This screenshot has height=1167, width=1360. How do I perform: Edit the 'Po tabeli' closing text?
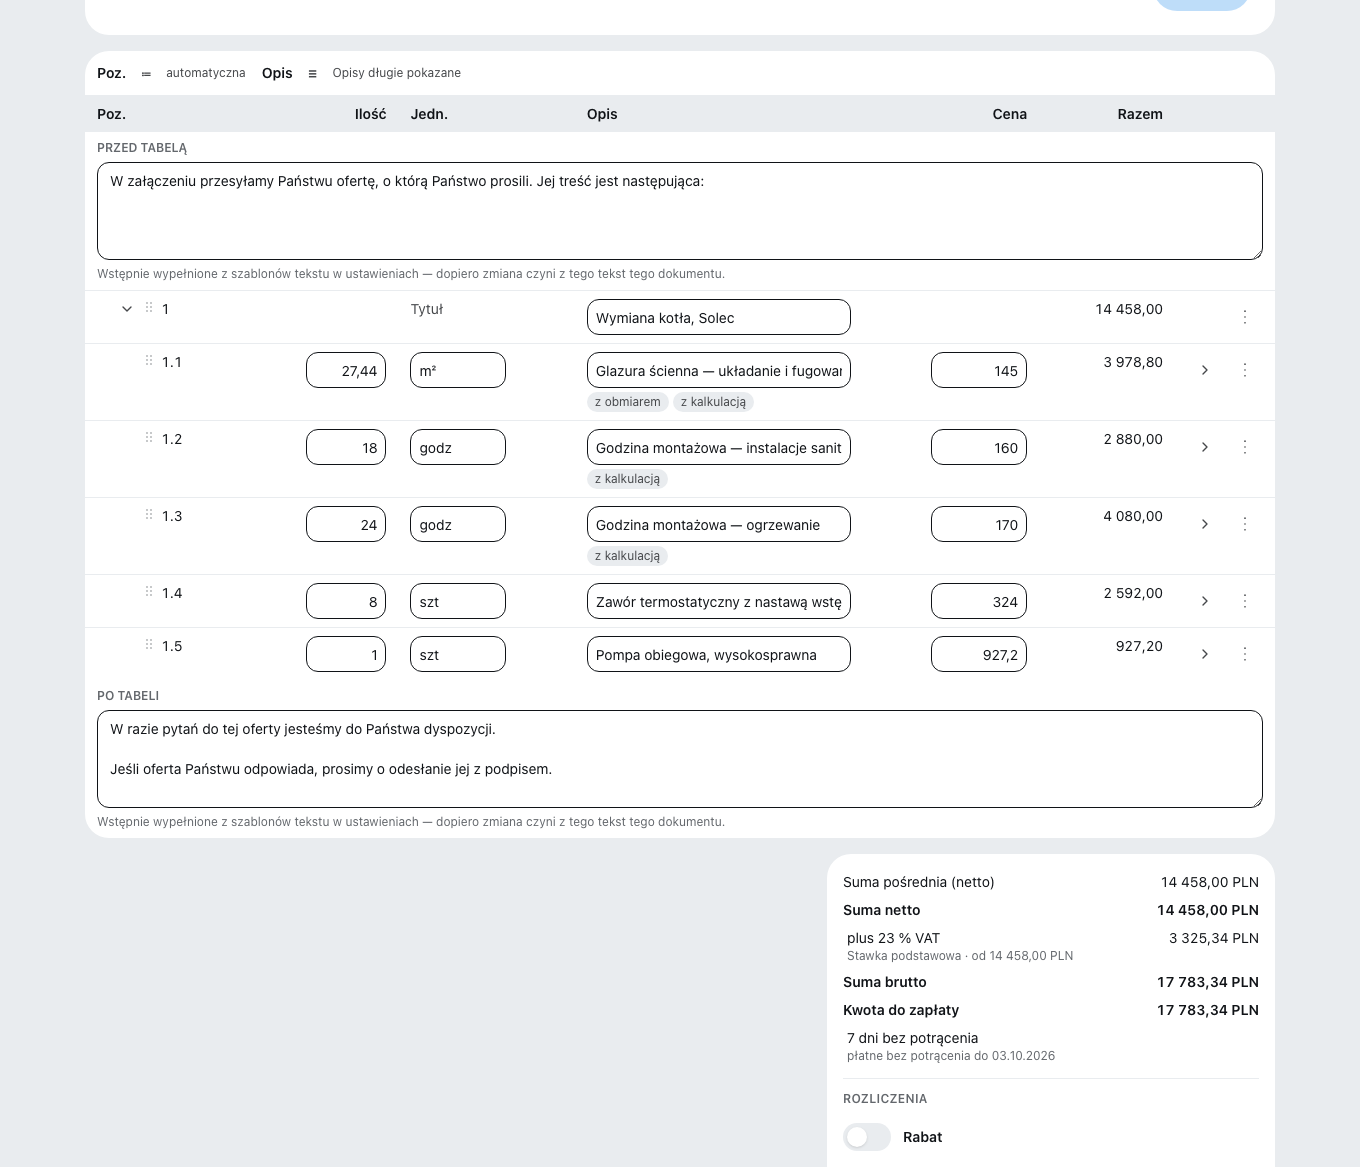point(680,759)
